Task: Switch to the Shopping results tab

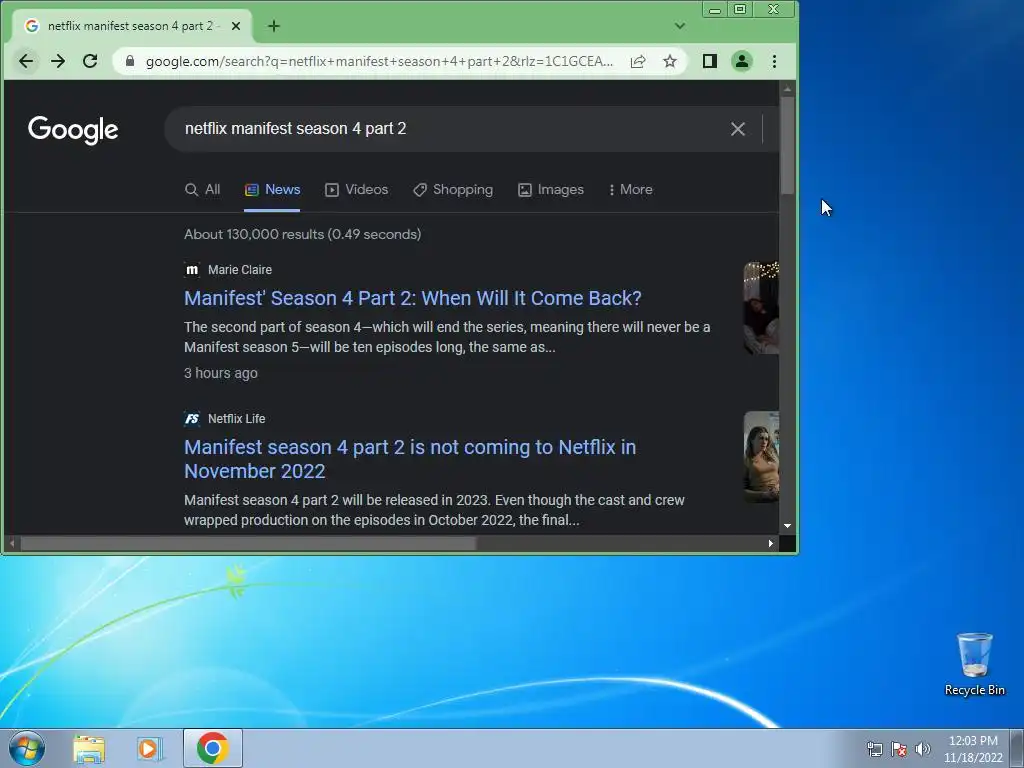Action: tap(453, 189)
